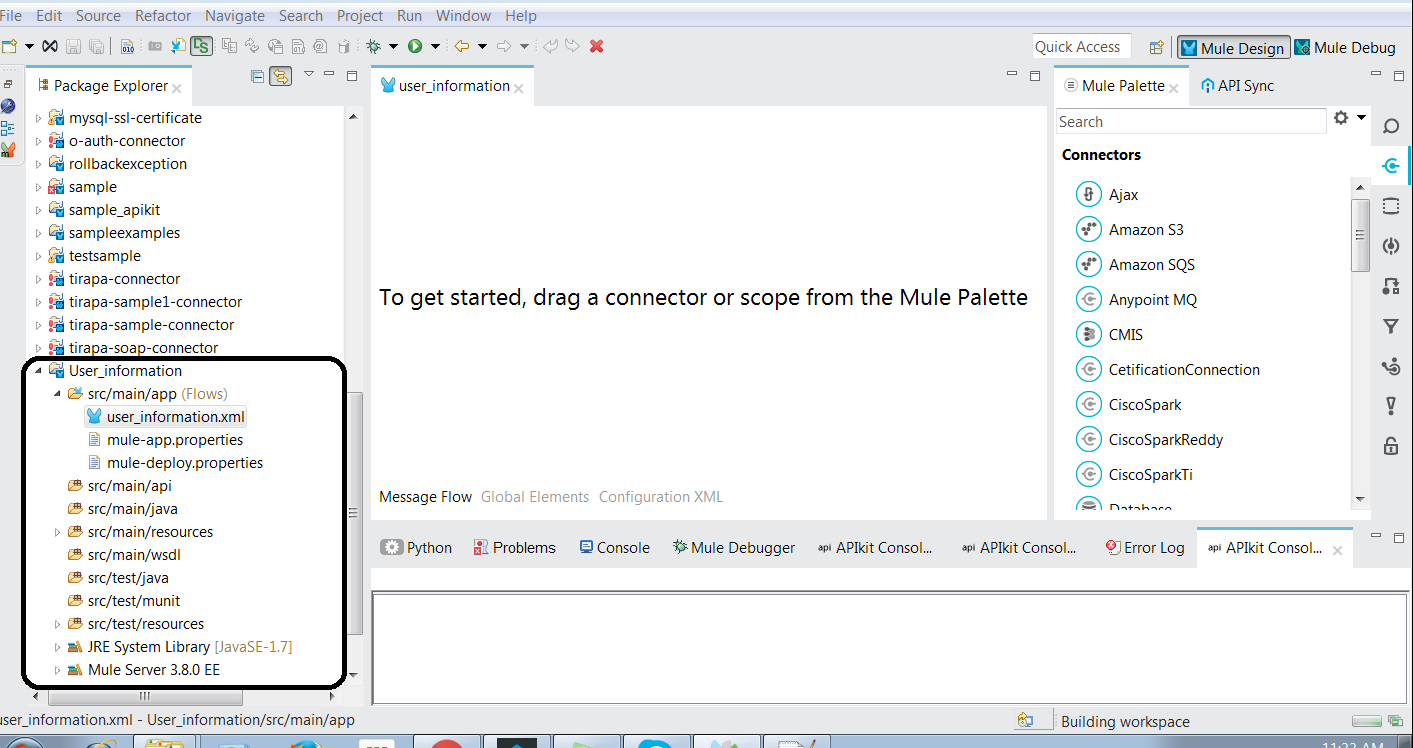Expand the sample_apikit project
Viewport: 1413px width, 748px height.
pyautogui.click(x=39, y=210)
